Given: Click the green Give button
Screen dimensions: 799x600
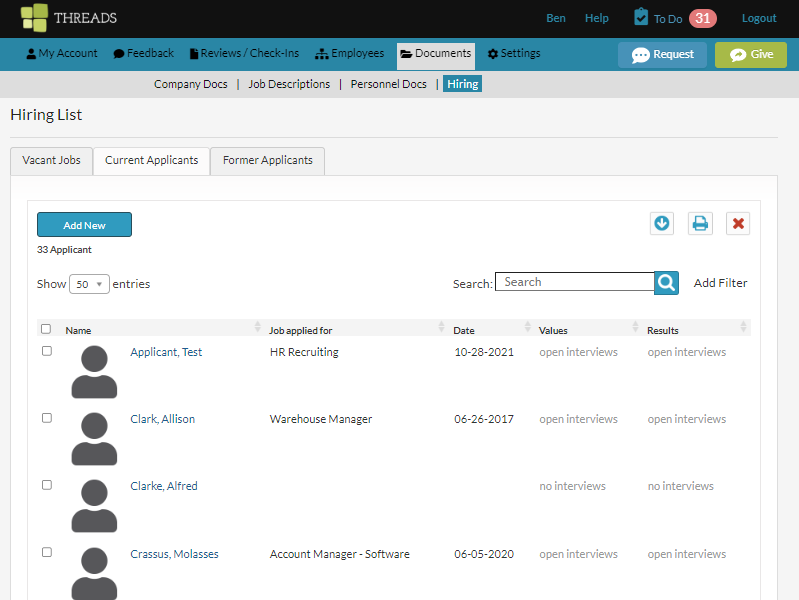Looking at the screenshot, I should pyautogui.click(x=751, y=55).
